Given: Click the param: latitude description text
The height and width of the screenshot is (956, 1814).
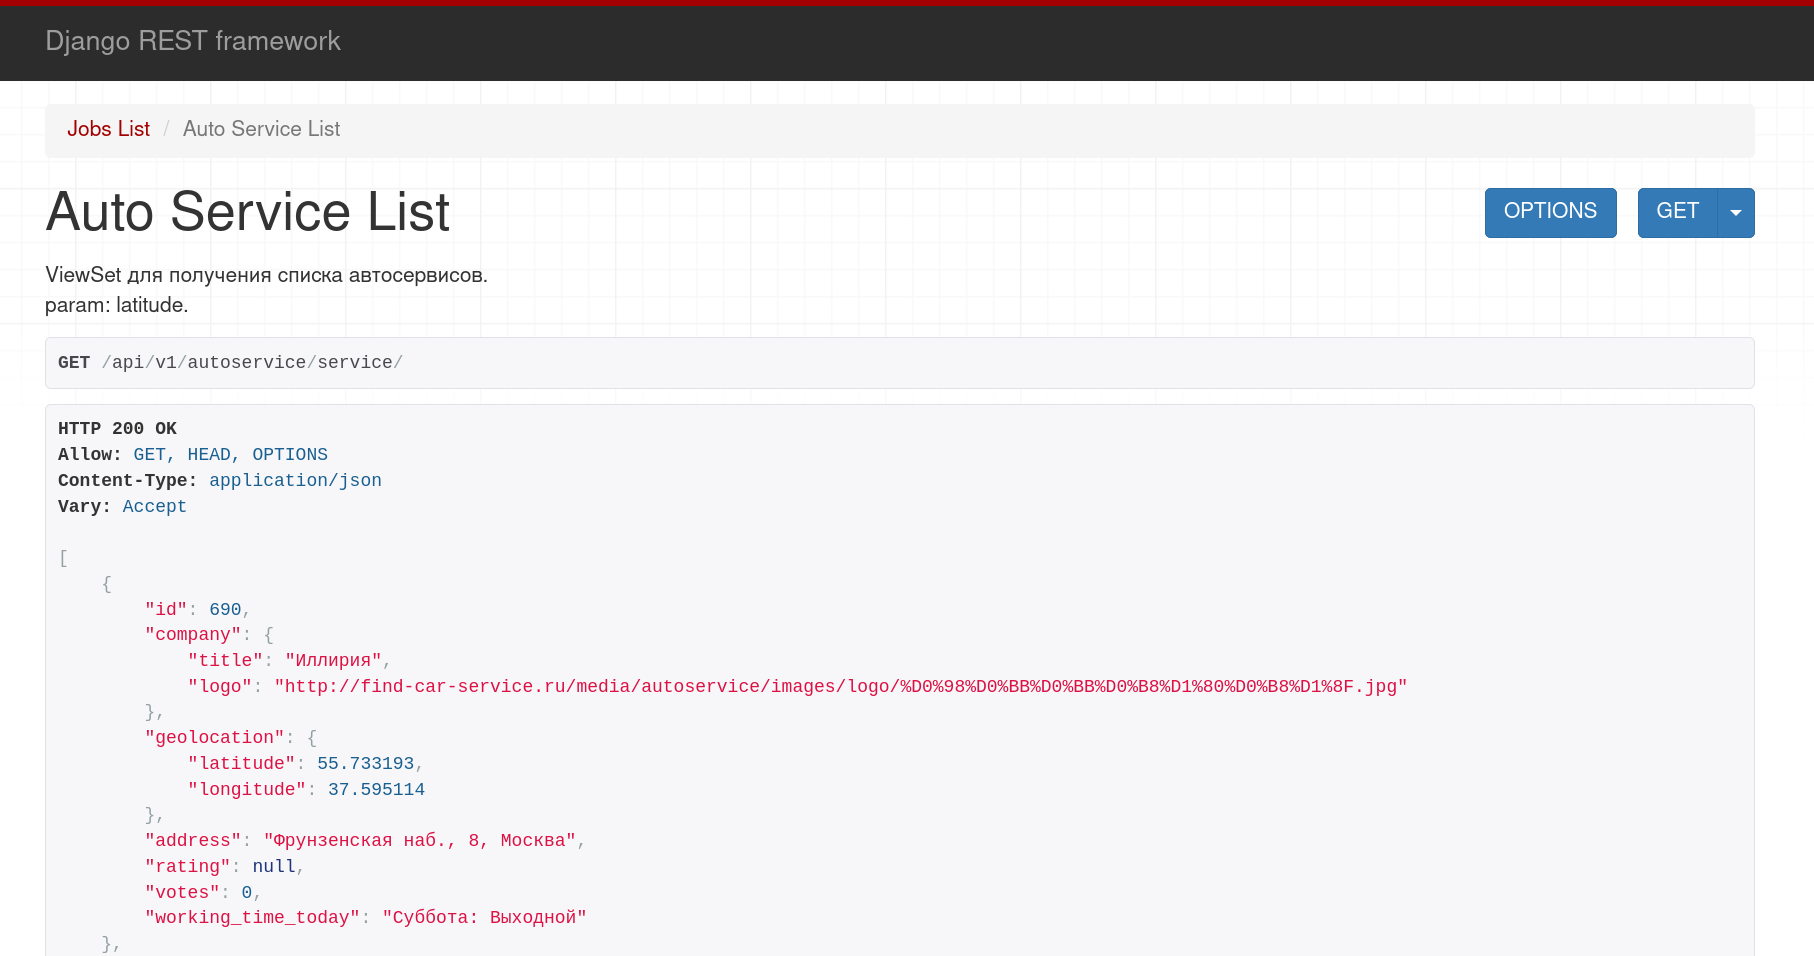Looking at the screenshot, I should click(116, 305).
